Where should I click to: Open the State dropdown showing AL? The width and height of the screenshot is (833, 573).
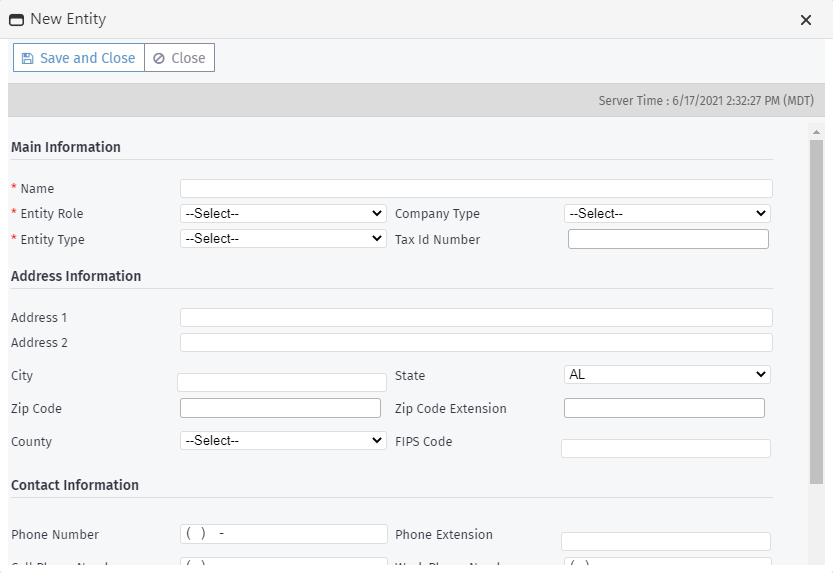[667, 374]
